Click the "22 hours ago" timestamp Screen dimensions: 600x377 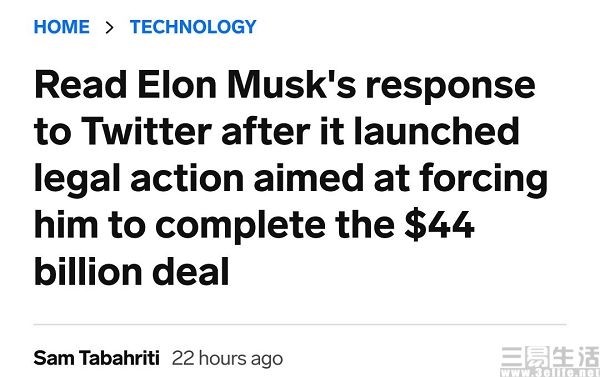[227, 359]
